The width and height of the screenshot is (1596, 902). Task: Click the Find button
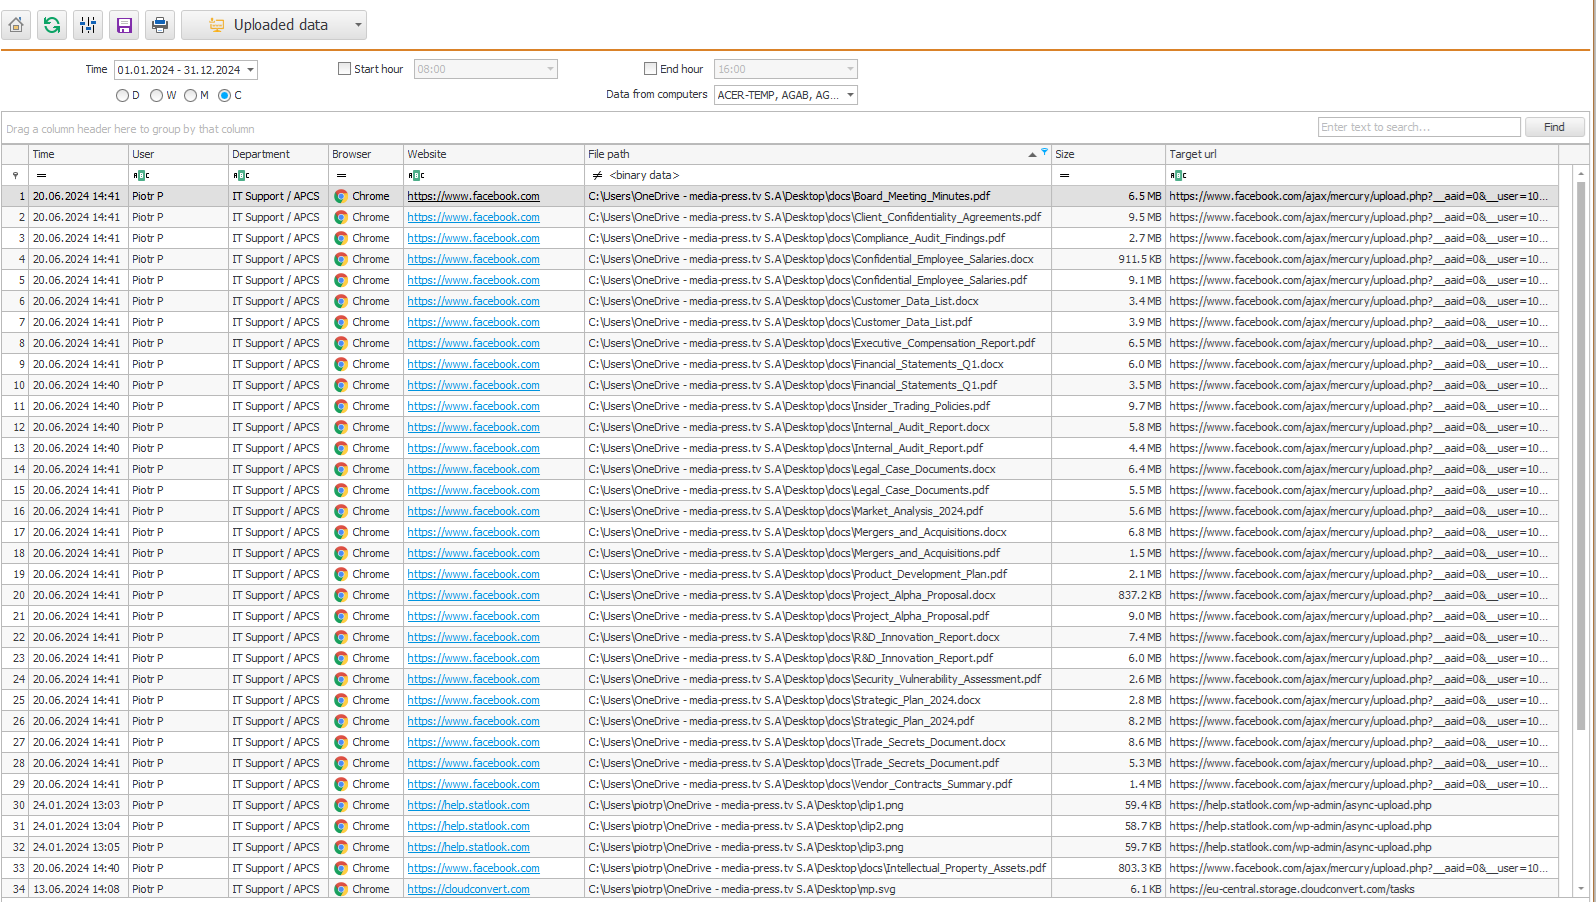[1554, 127]
